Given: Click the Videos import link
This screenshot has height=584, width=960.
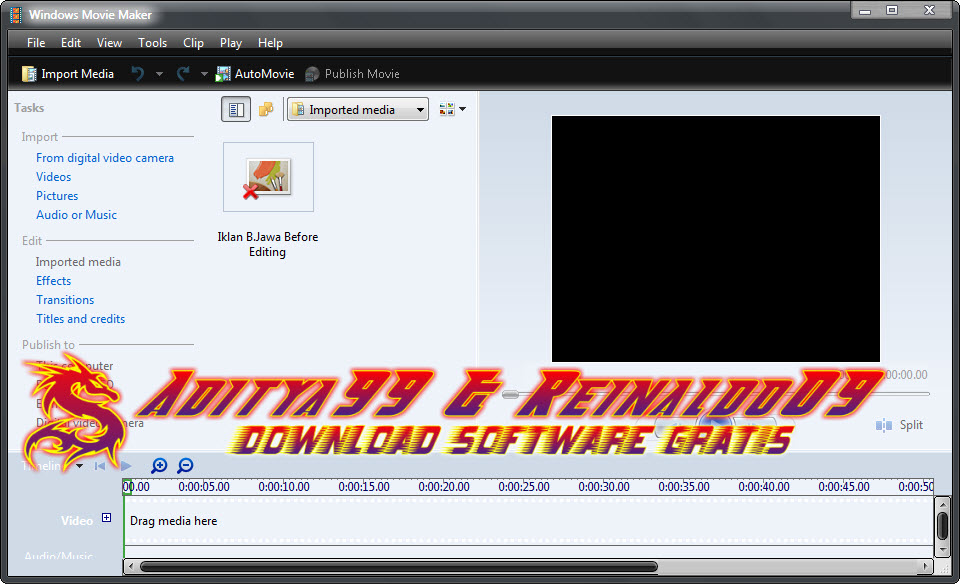Looking at the screenshot, I should [x=54, y=177].
